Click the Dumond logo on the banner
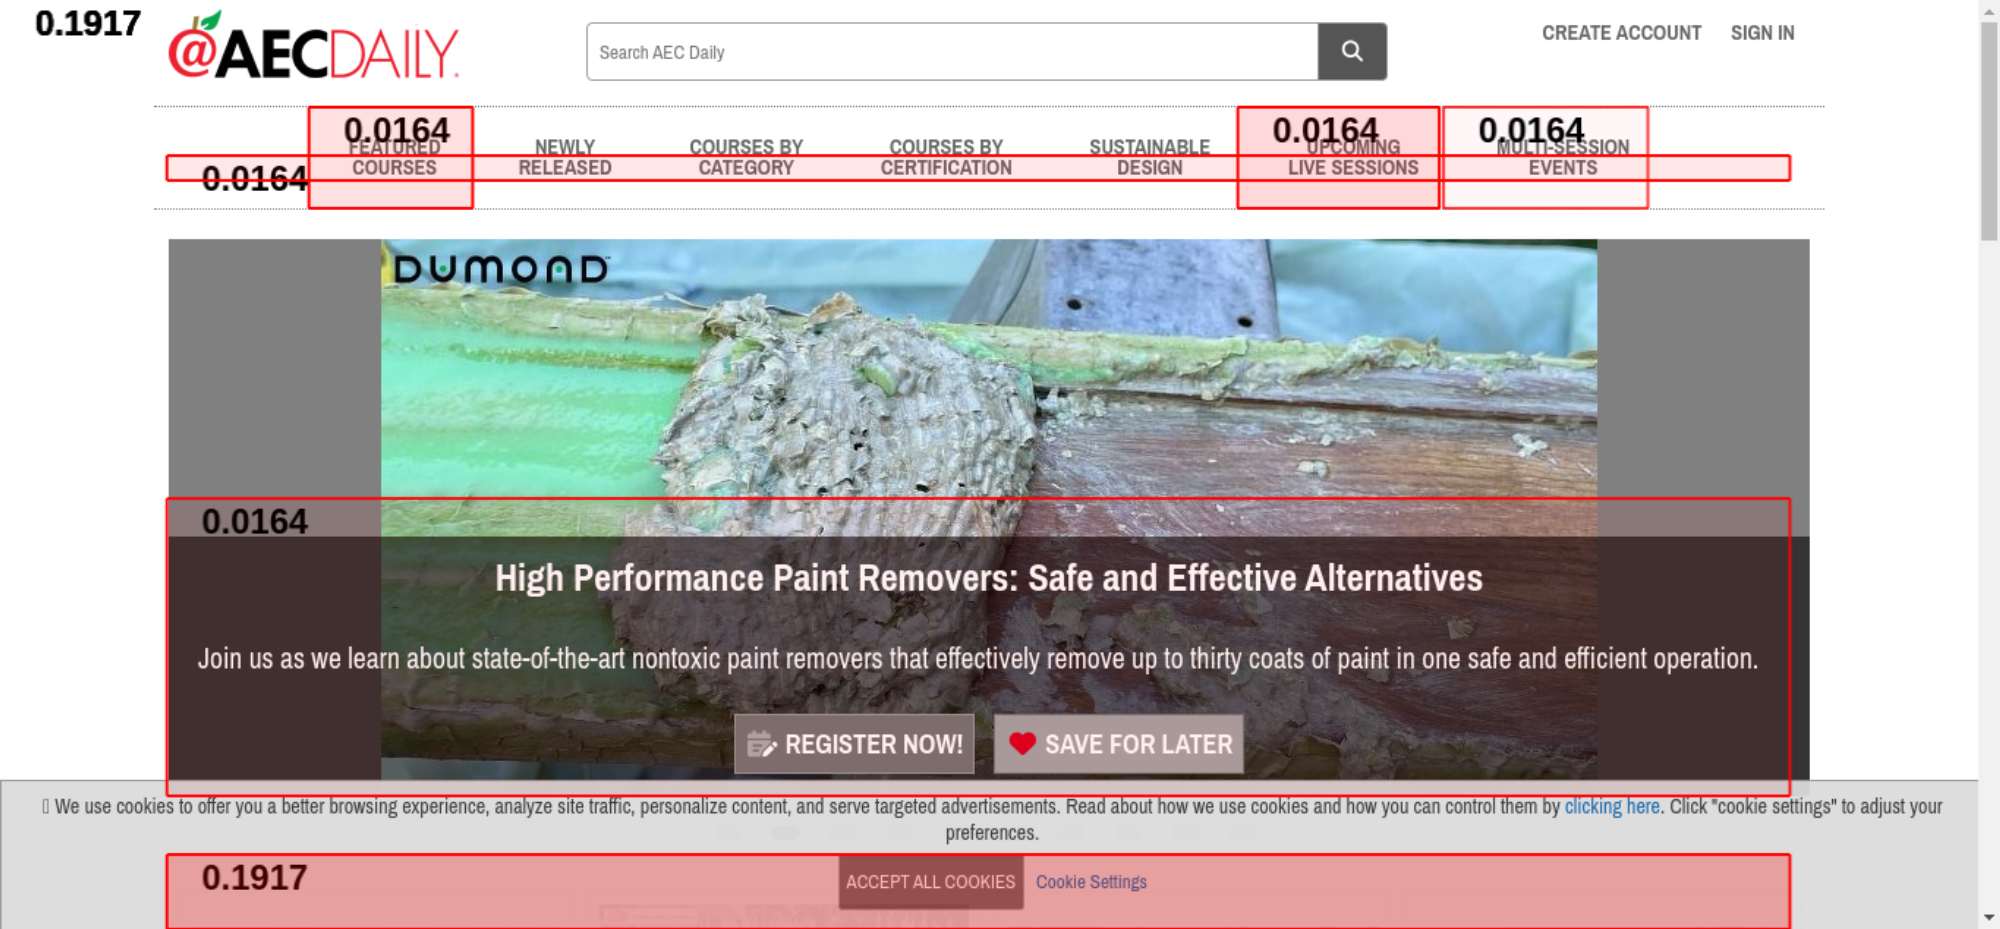This screenshot has height=929, width=2000. pyautogui.click(x=501, y=269)
